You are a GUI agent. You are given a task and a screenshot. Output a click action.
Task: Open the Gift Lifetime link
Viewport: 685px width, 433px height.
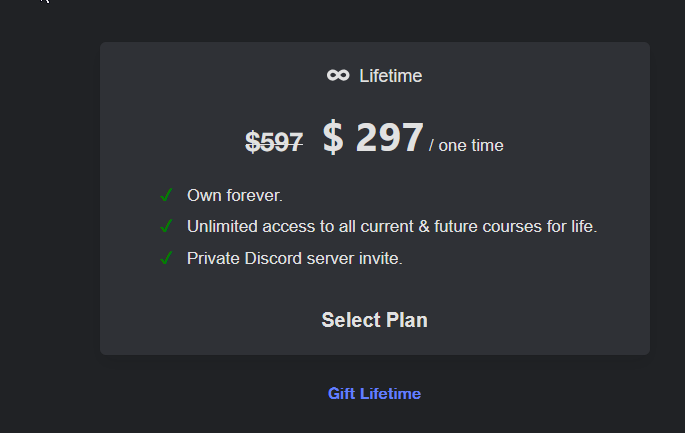374,394
